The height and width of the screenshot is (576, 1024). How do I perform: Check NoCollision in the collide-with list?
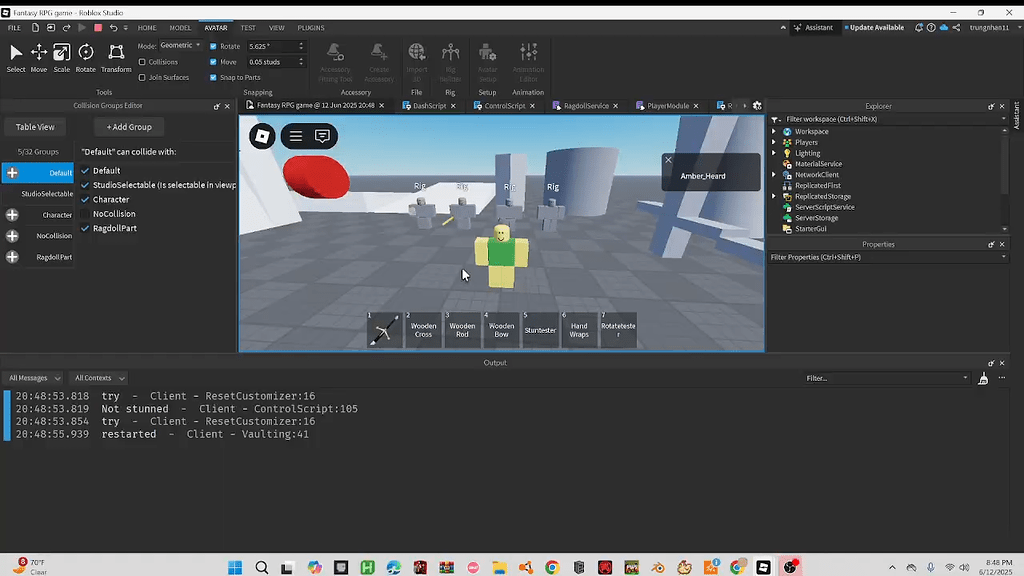85,214
